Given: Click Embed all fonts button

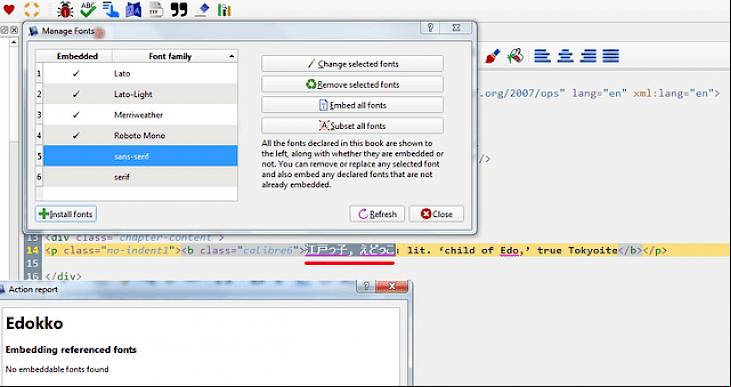Looking at the screenshot, I should point(352,105).
